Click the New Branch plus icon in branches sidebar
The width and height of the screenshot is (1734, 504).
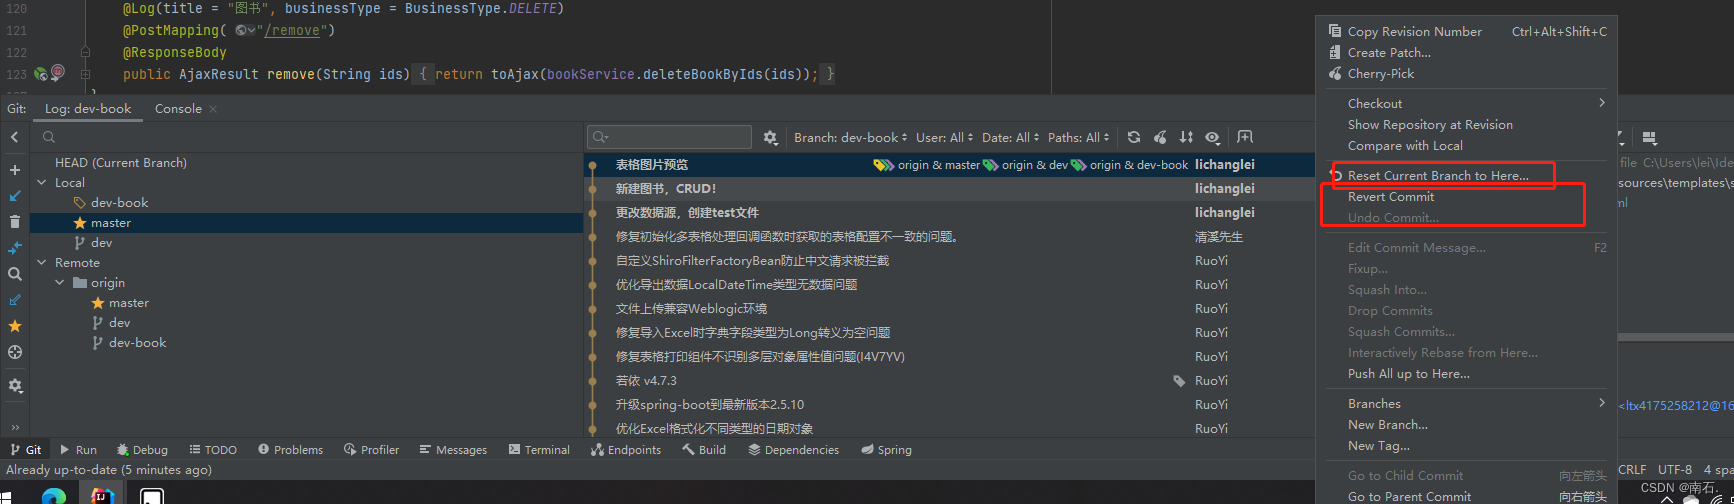point(15,170)
